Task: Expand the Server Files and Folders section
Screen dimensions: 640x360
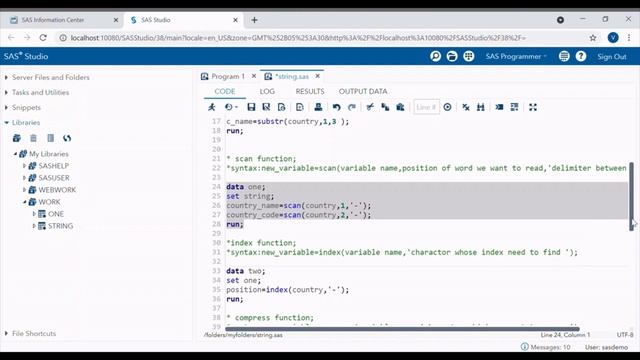Action: point(7,77)
